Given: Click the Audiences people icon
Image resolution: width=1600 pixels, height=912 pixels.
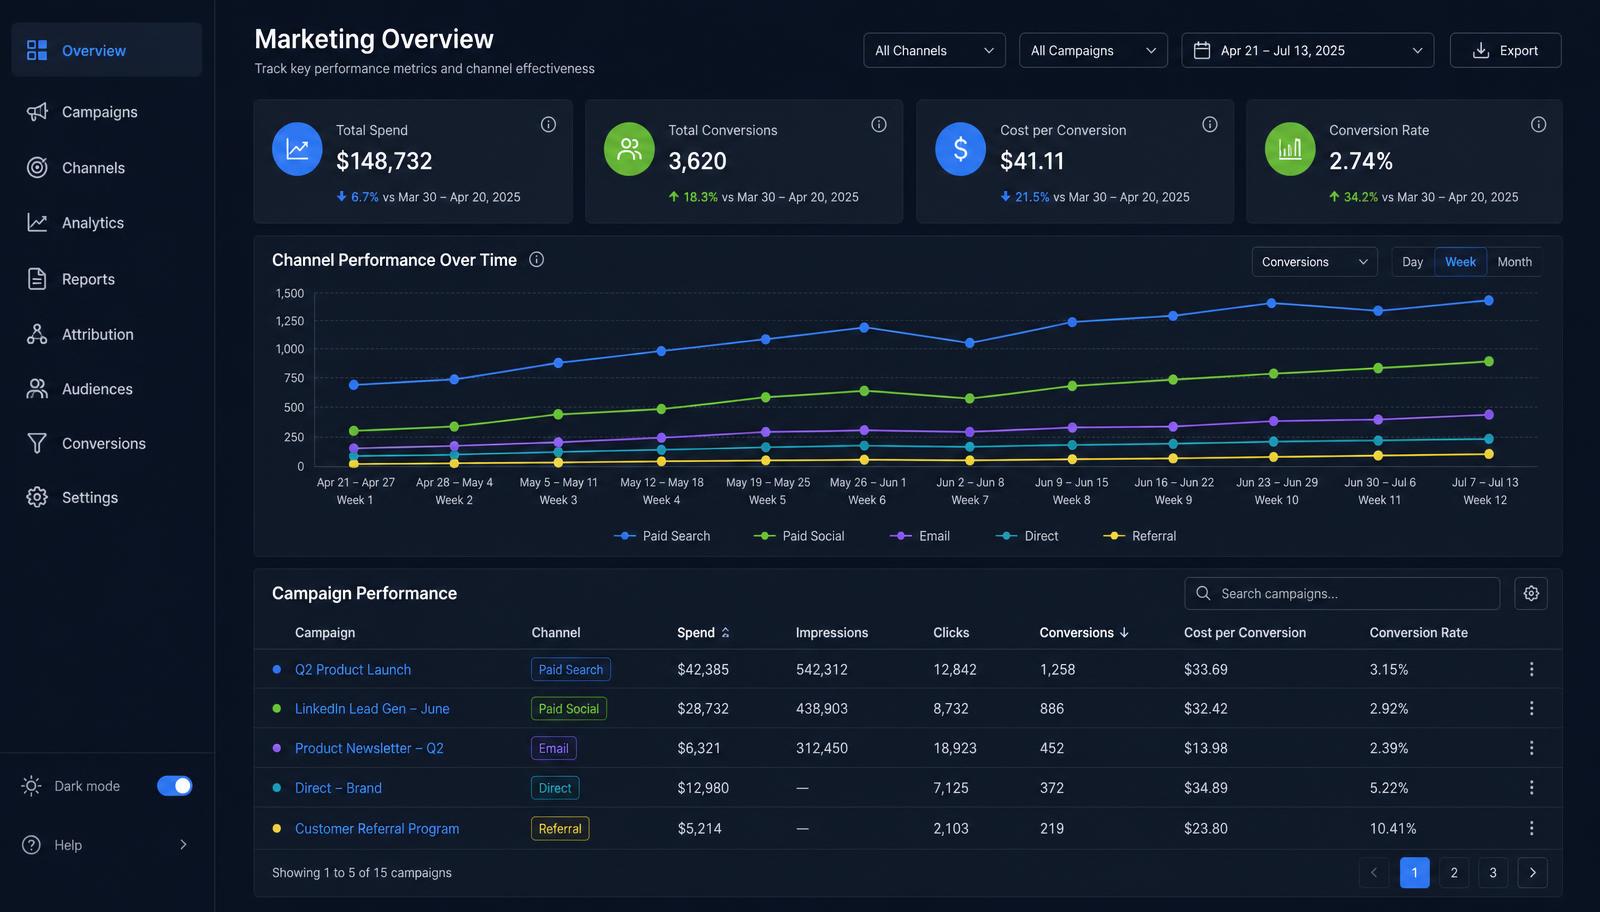Looking at the screenshot, I should tap(37, 389).
